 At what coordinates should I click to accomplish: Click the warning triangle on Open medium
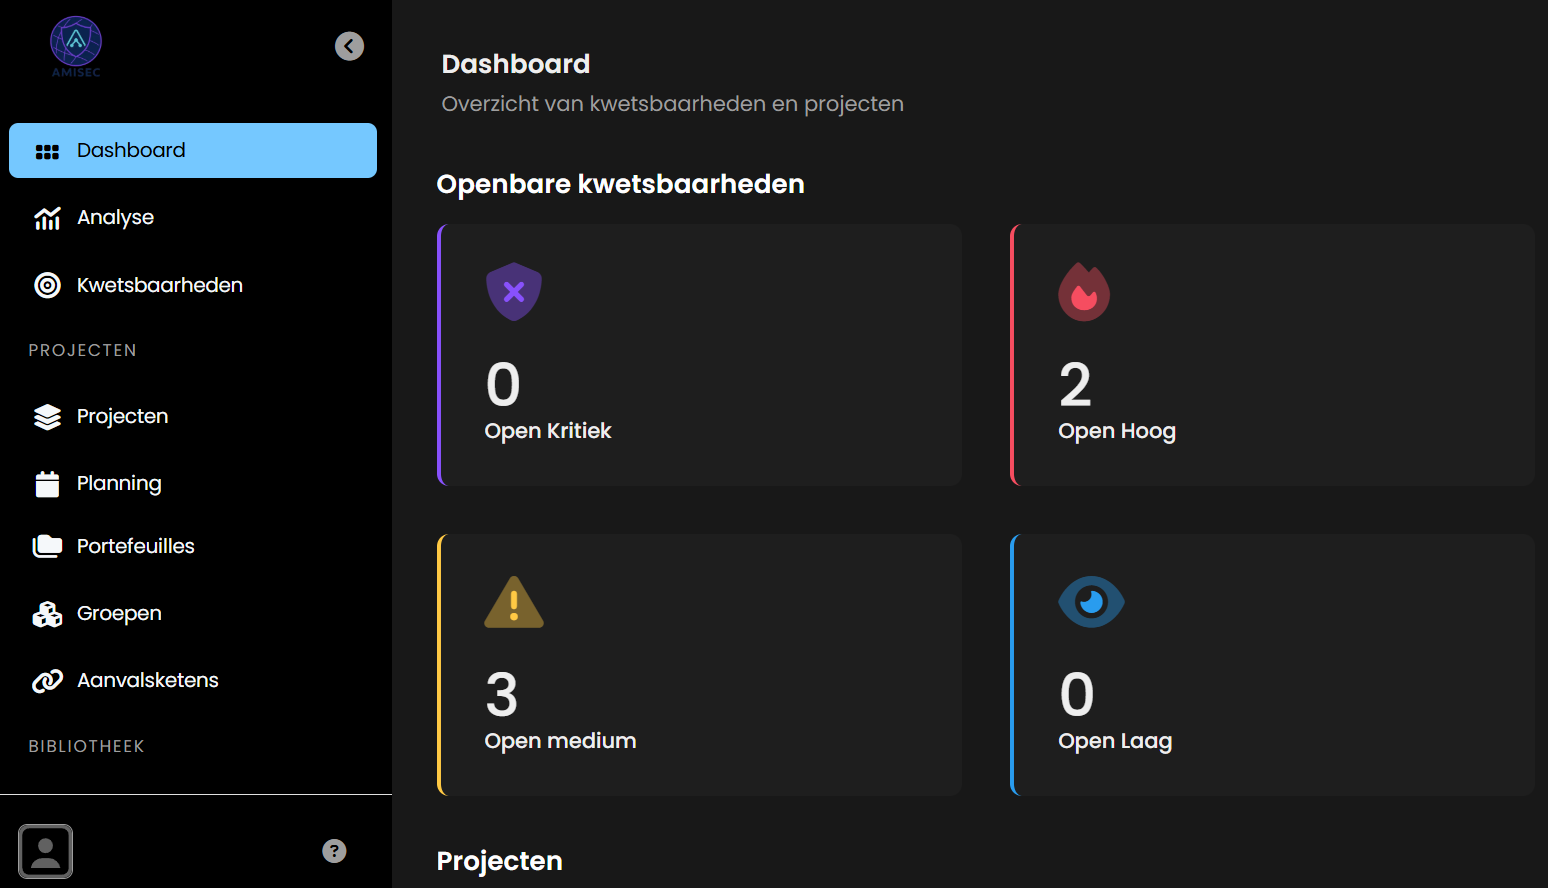click(514, 603)
